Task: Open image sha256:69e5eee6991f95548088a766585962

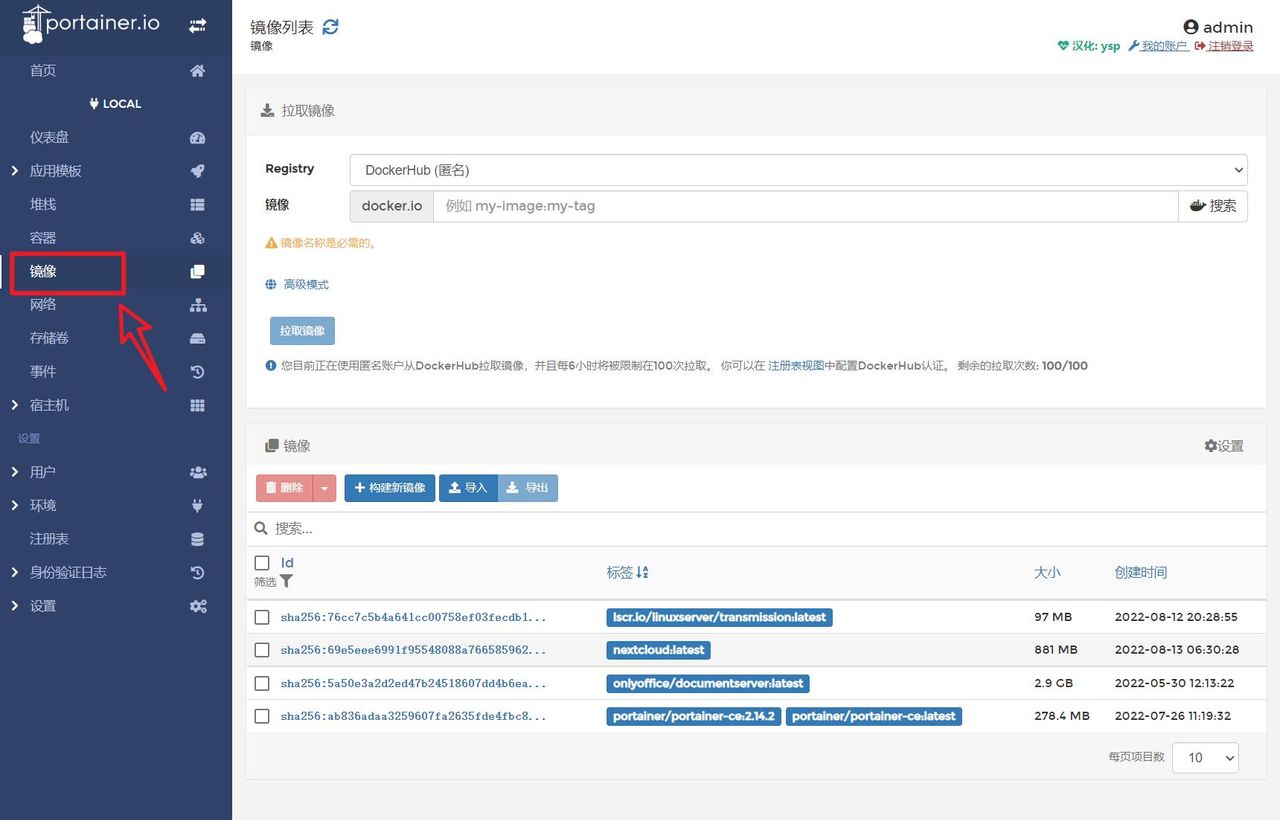Action: pos(413,650)
